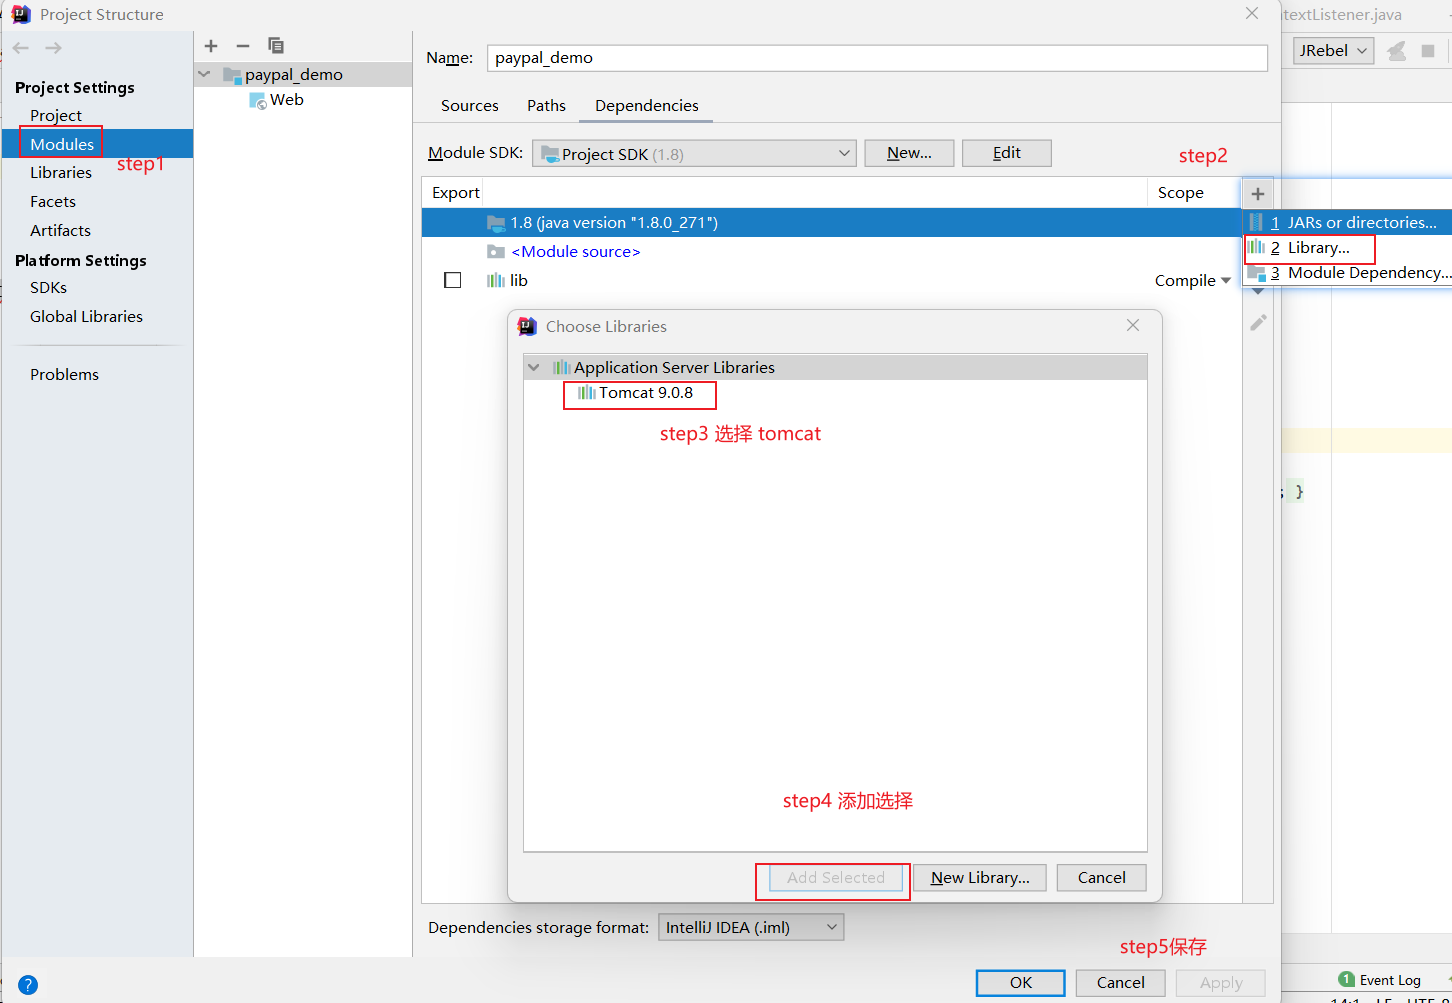Collapse the paypal_demo module tree node
The image size is (1452, 1003).
point(205,75)
